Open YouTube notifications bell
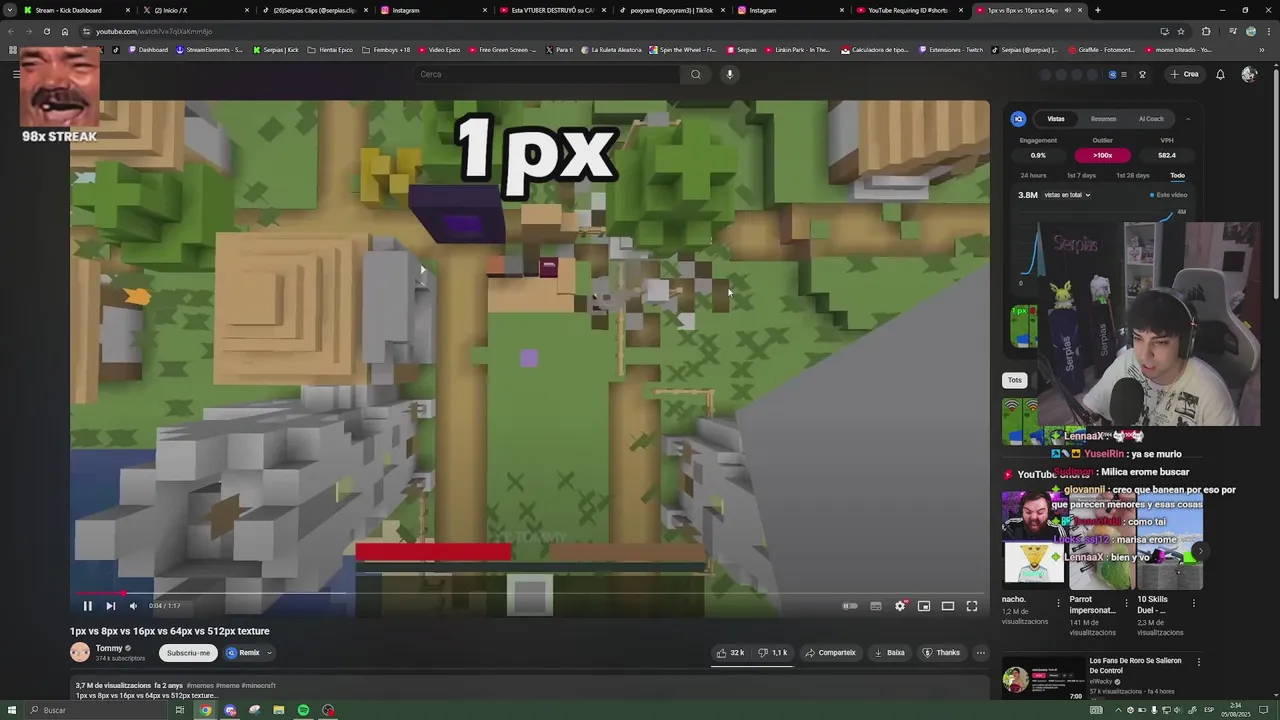 (x=1220, y=74)
